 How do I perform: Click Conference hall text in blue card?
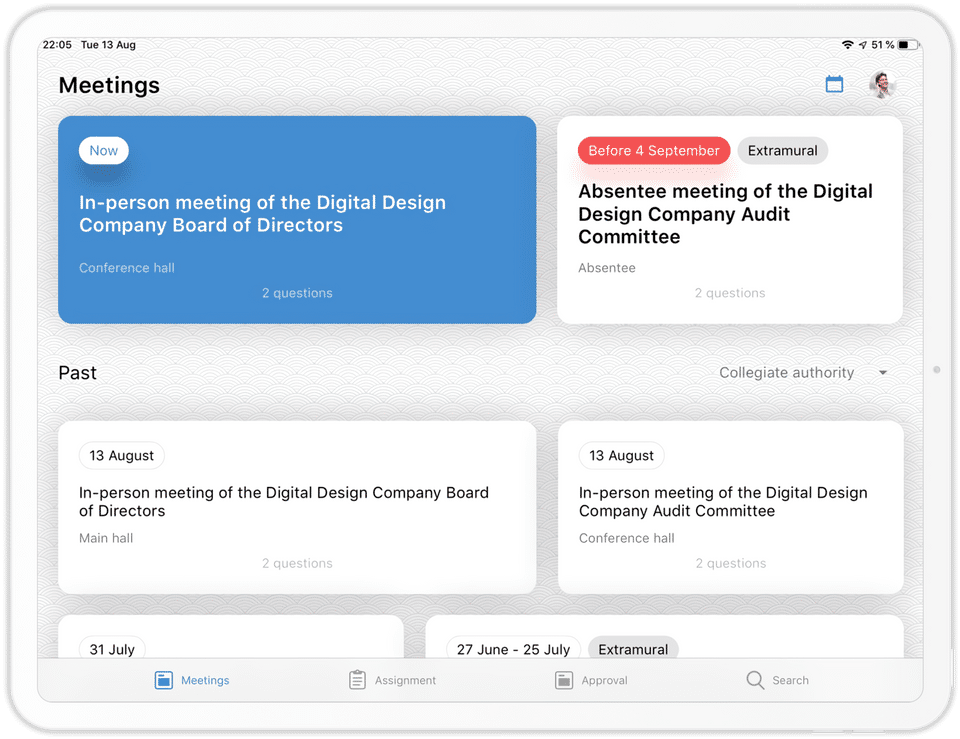tap(127, 268)
